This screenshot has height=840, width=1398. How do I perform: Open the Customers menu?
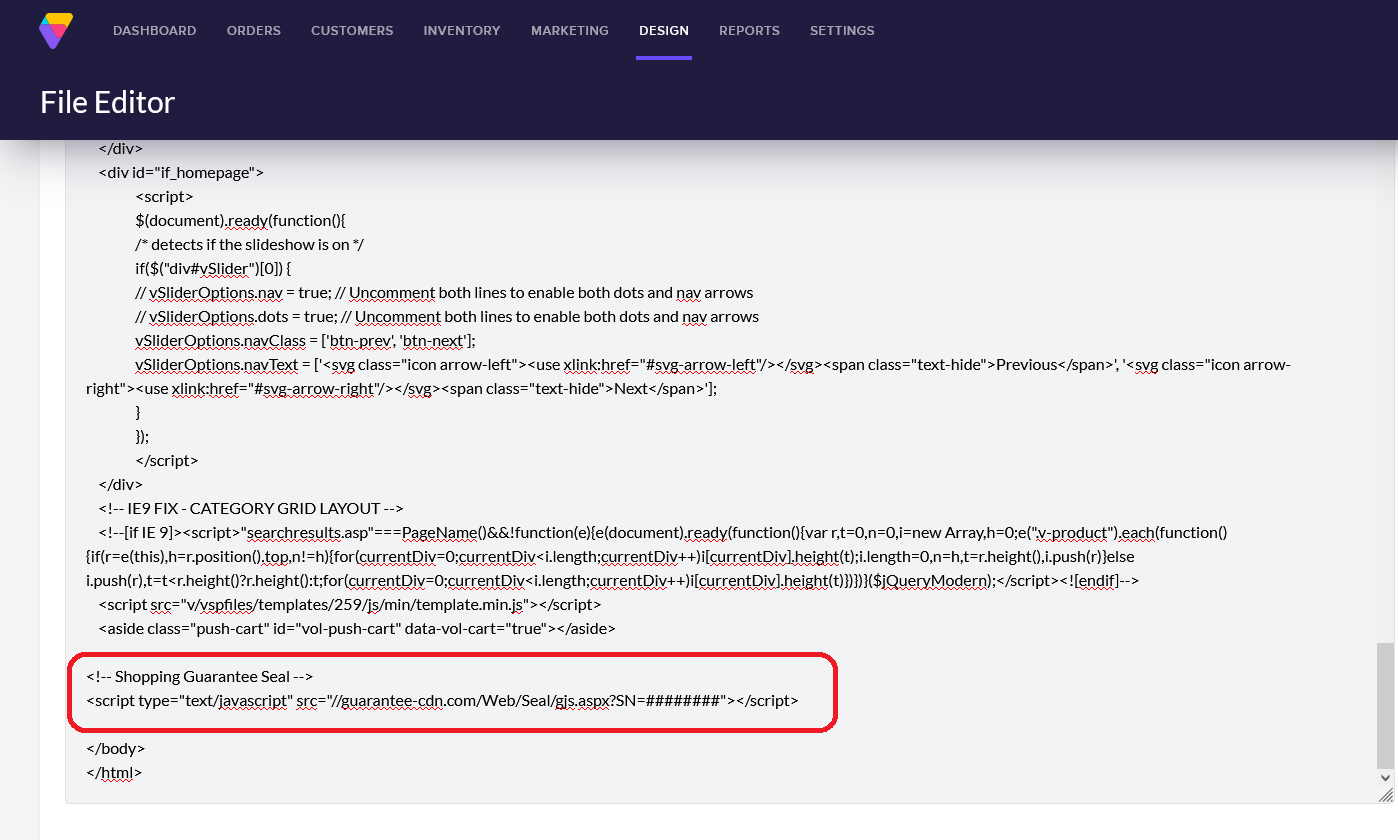352,31
